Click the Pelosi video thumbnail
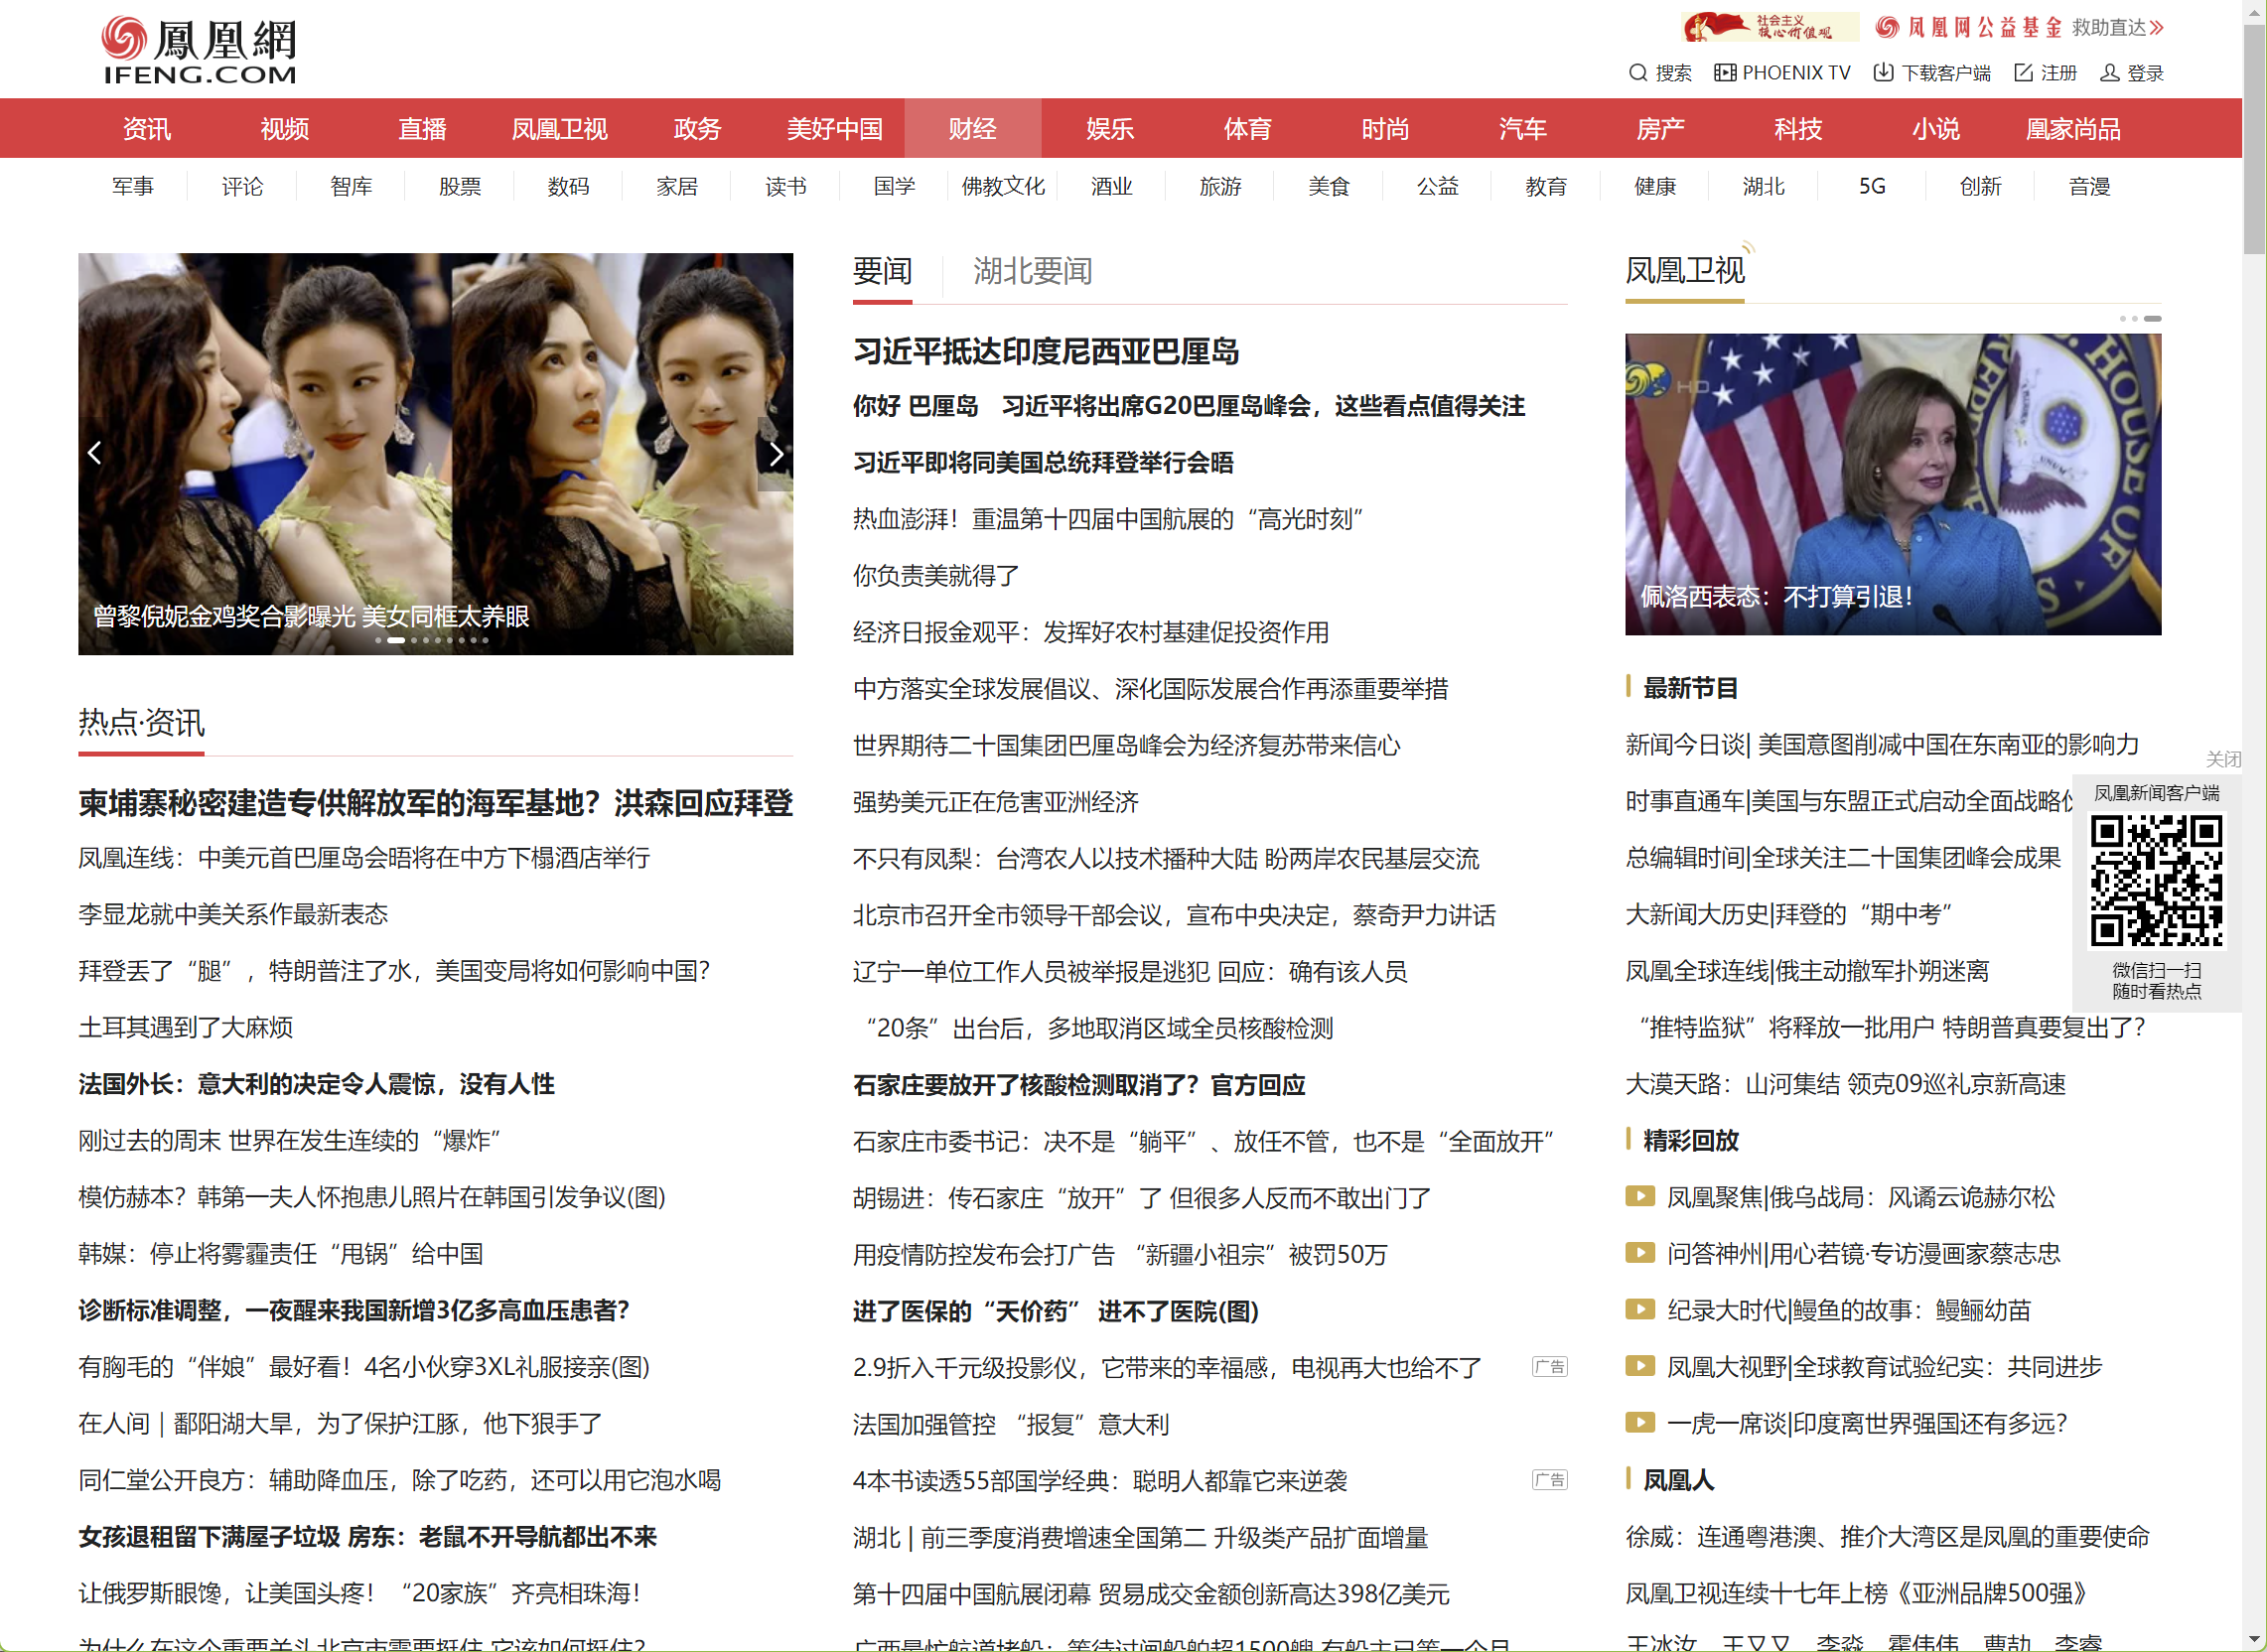The height and width of the screenshot is (1652, 2267). 1892,483
